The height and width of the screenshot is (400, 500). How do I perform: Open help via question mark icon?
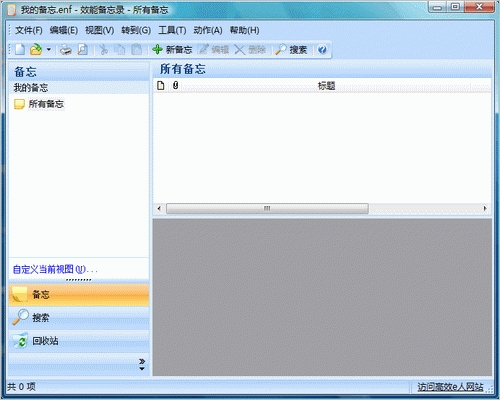coord(322,50)
